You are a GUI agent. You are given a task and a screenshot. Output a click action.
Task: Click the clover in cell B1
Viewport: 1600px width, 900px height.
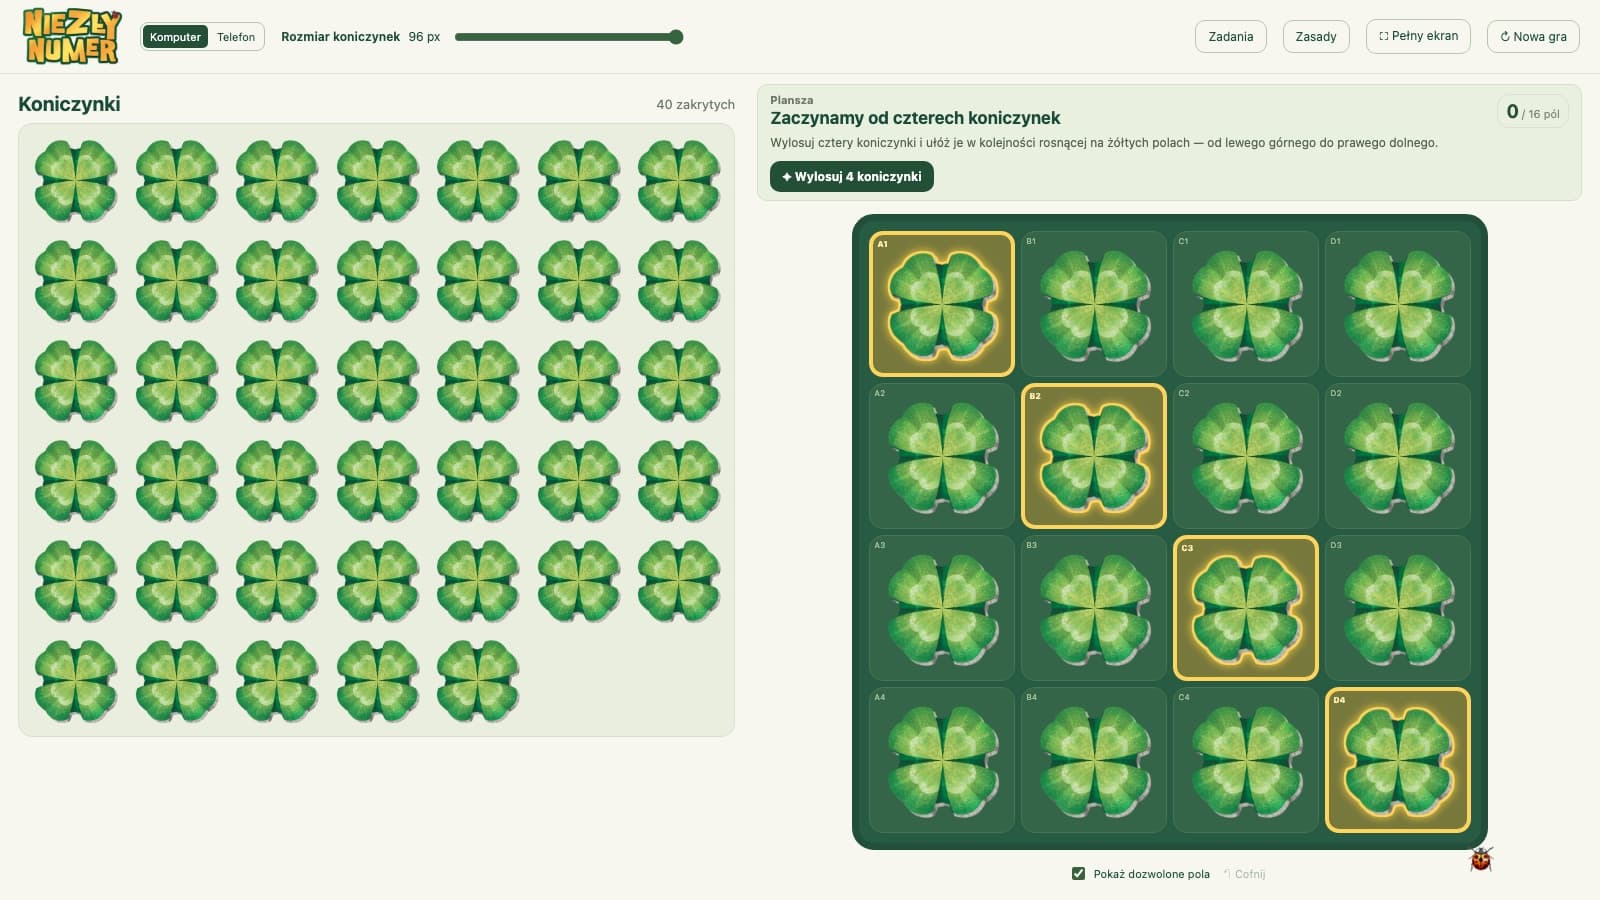[1094, 304]
